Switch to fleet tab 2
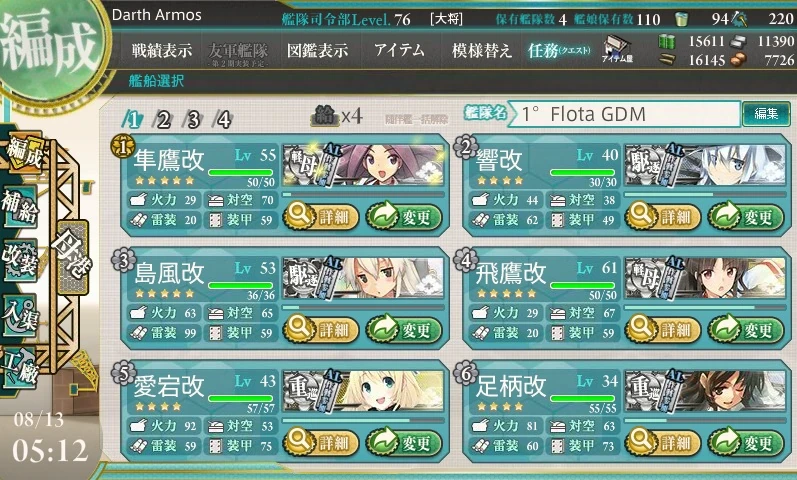This screenshot has width=797, height=480. (x=164, y=120)
